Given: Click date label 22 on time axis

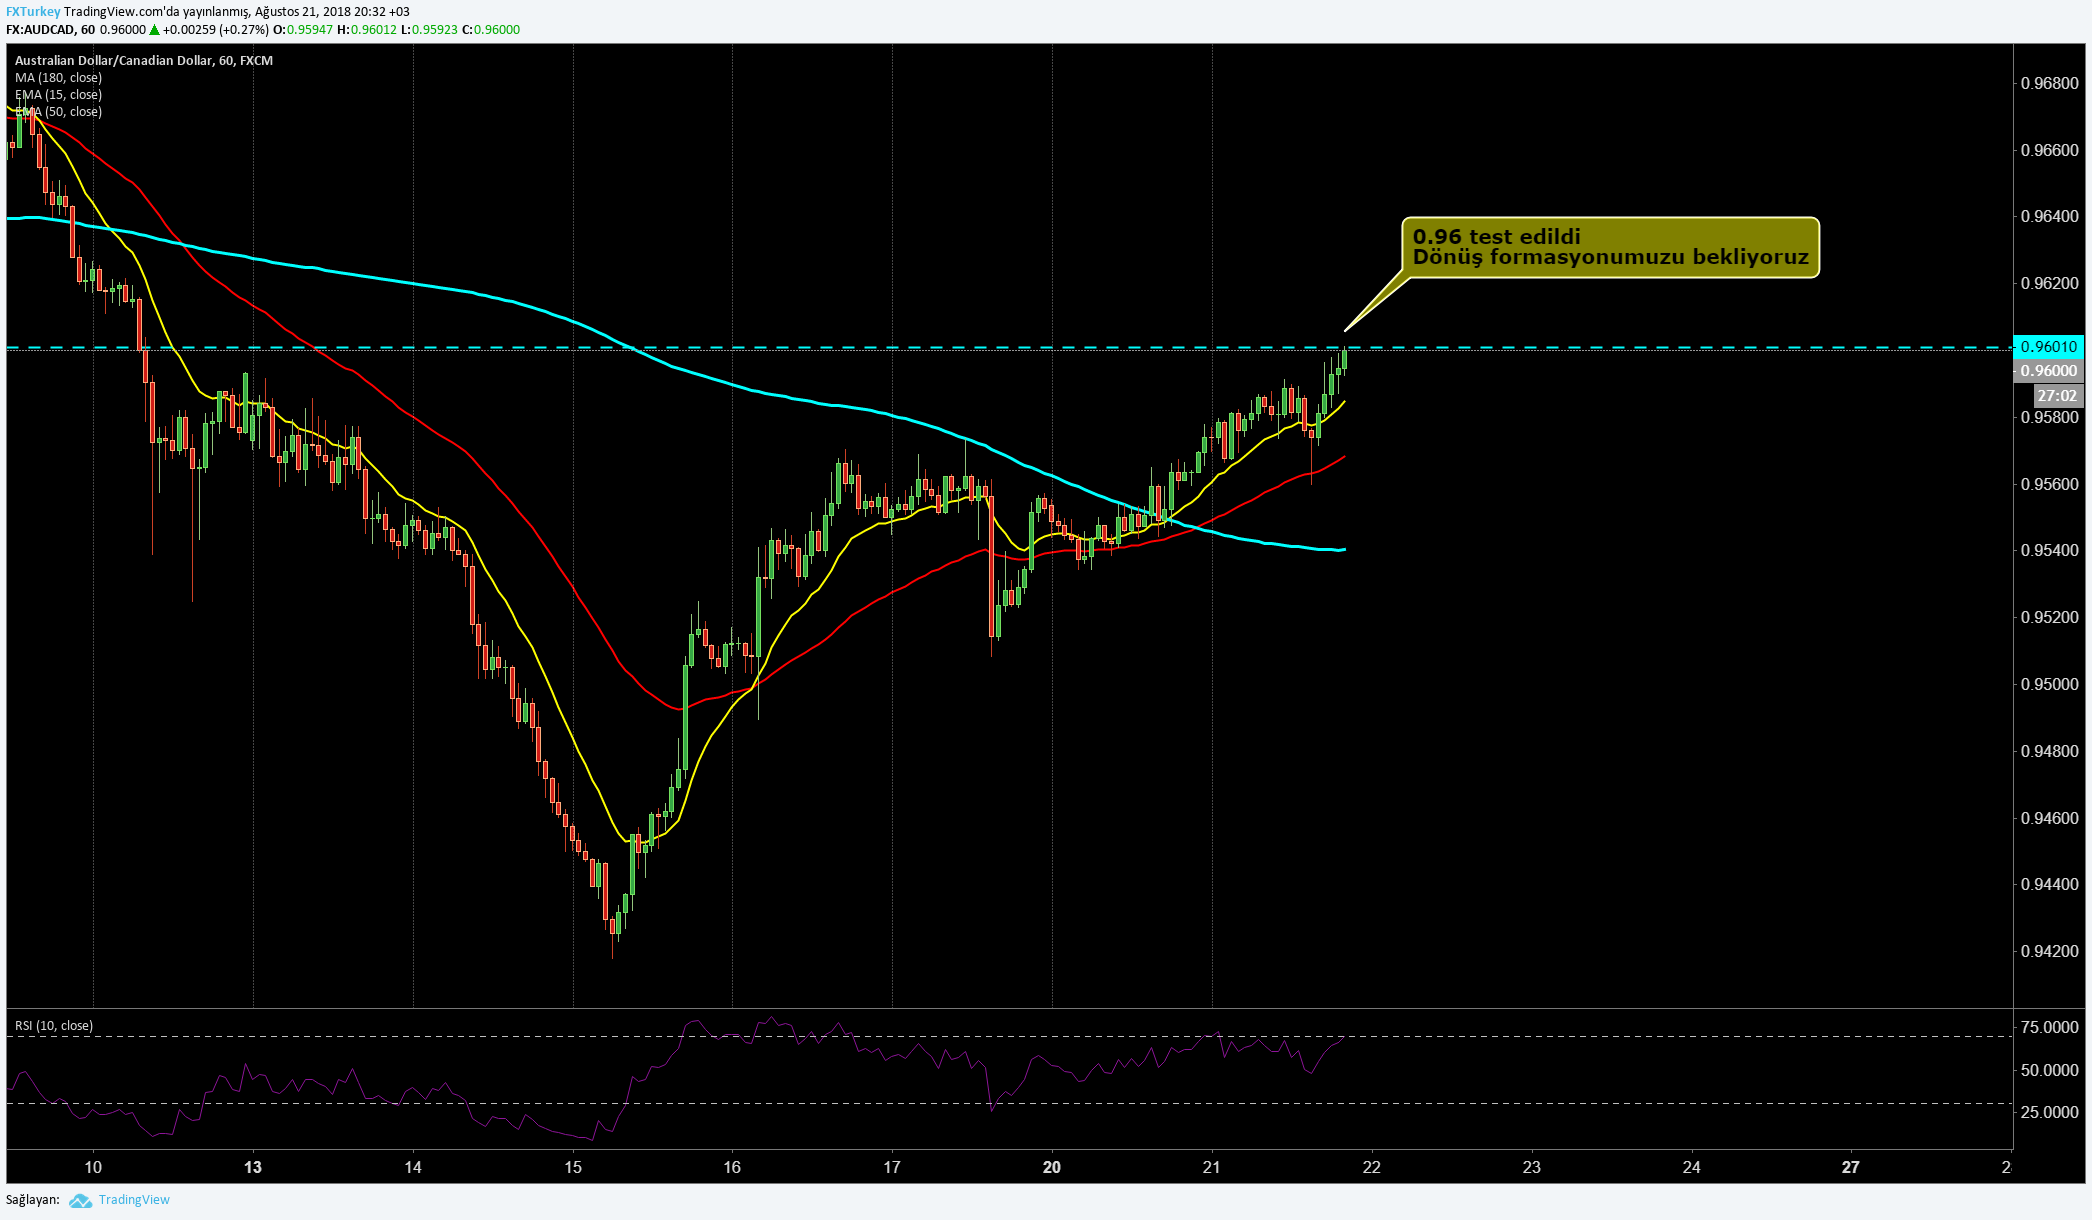Looking at the screenshot, I should point(1372,1167).
